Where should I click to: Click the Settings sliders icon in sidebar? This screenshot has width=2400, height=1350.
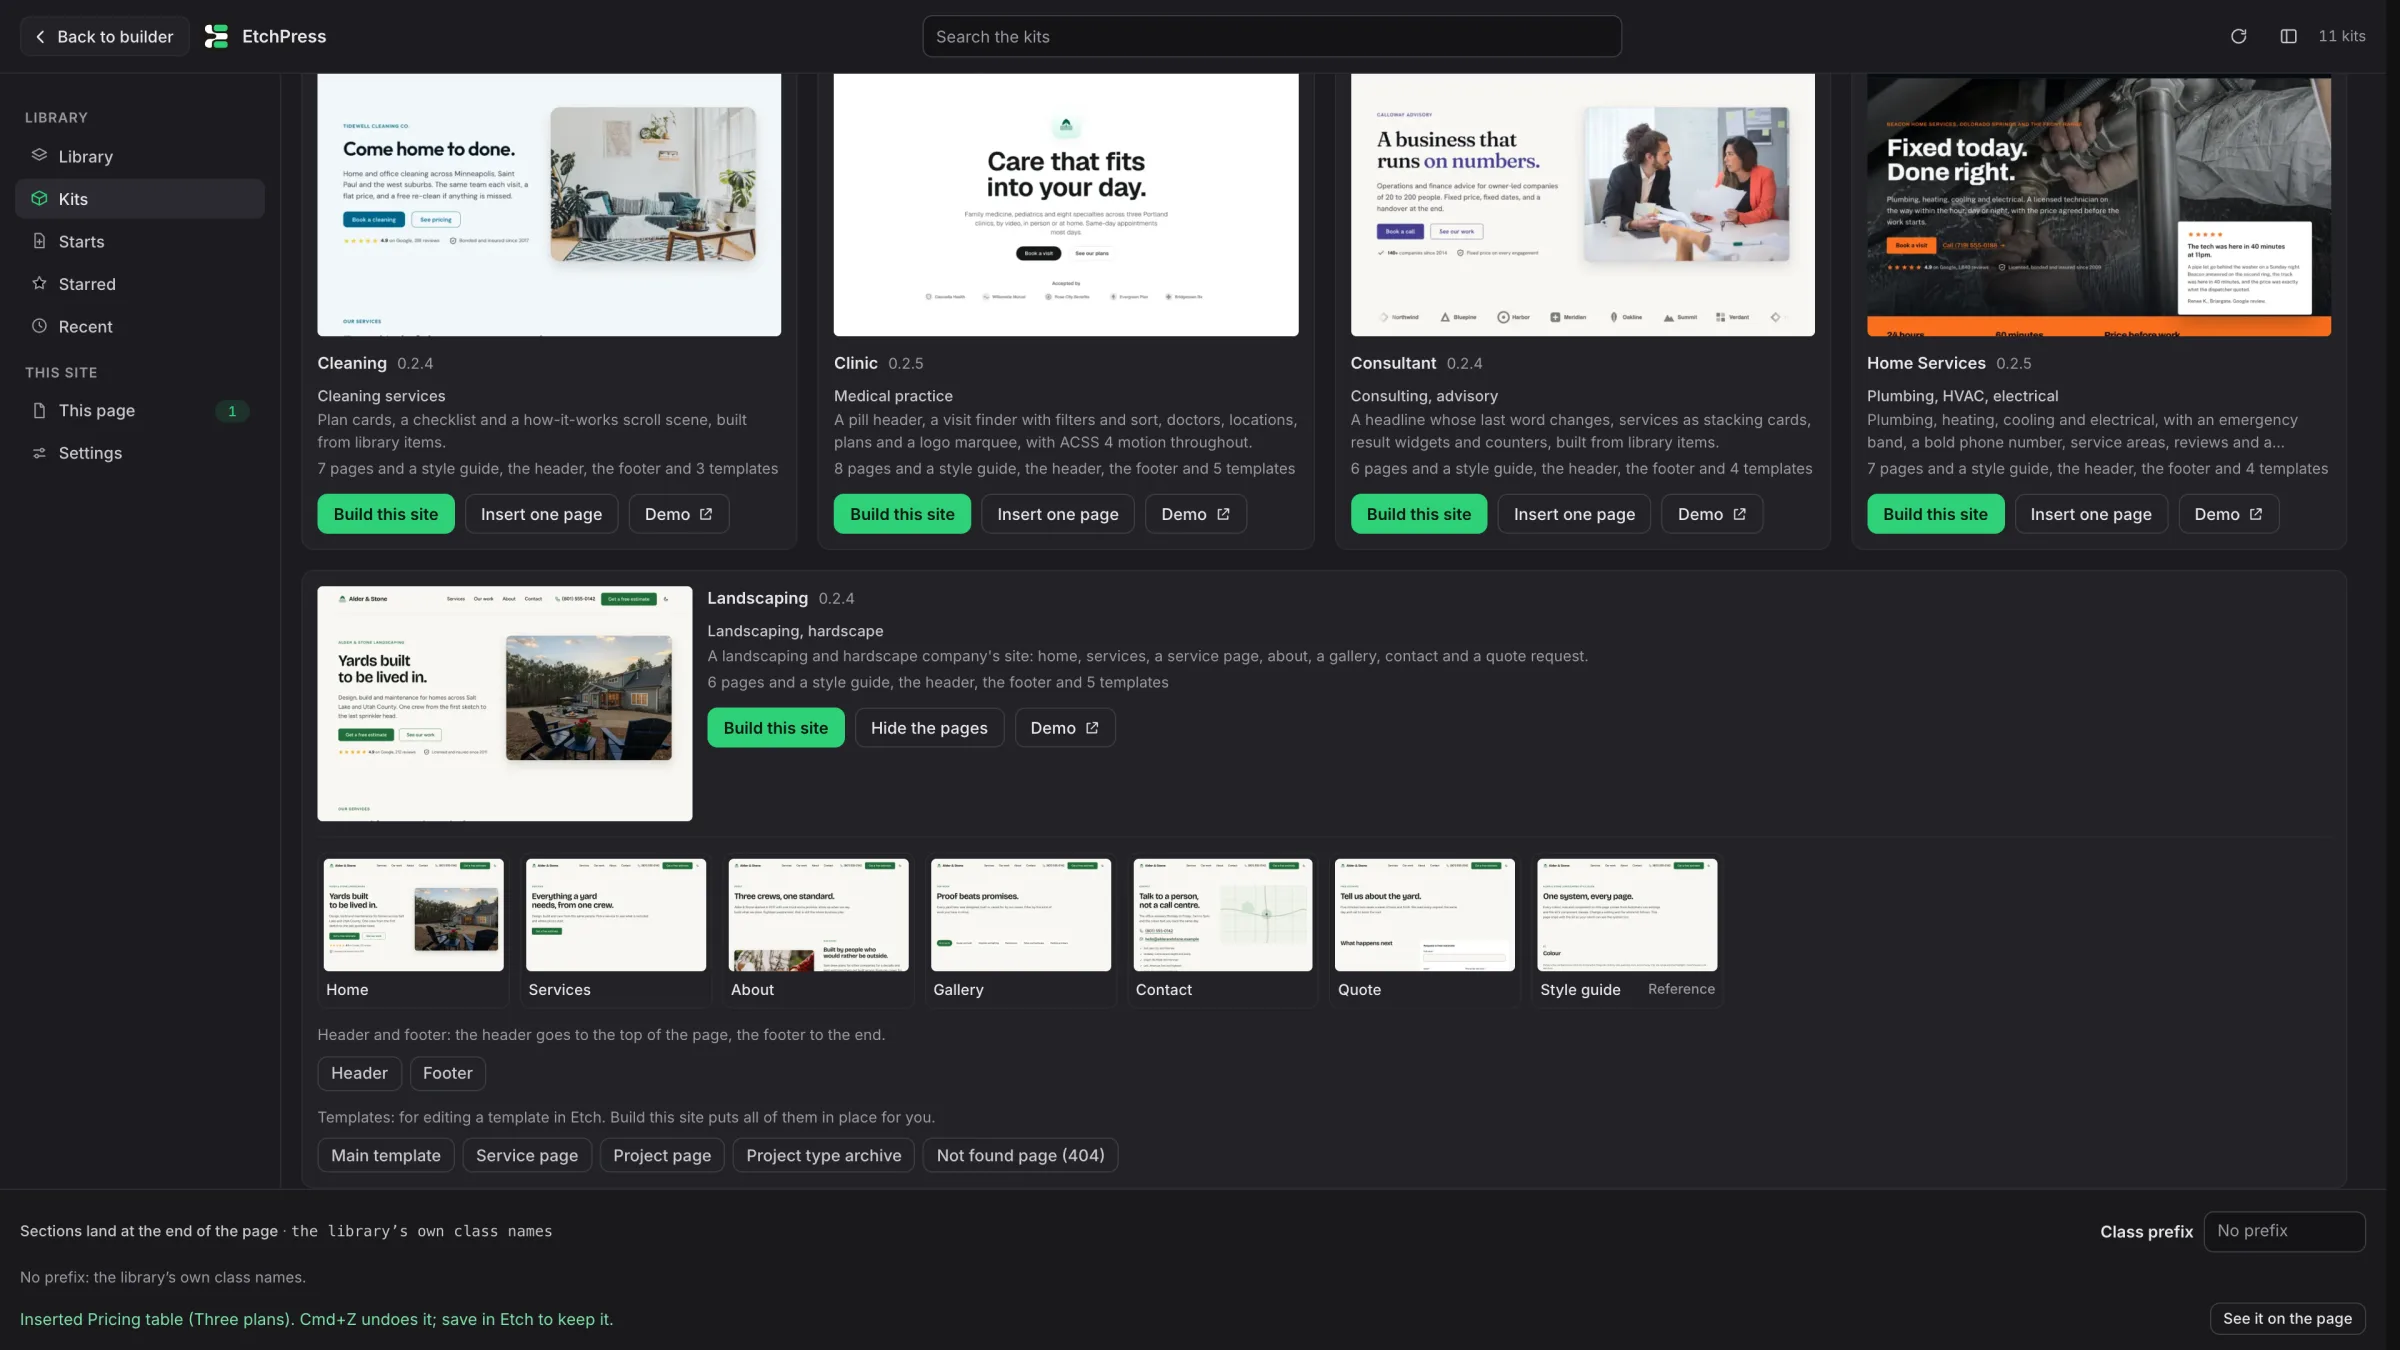tap(39, 453)
